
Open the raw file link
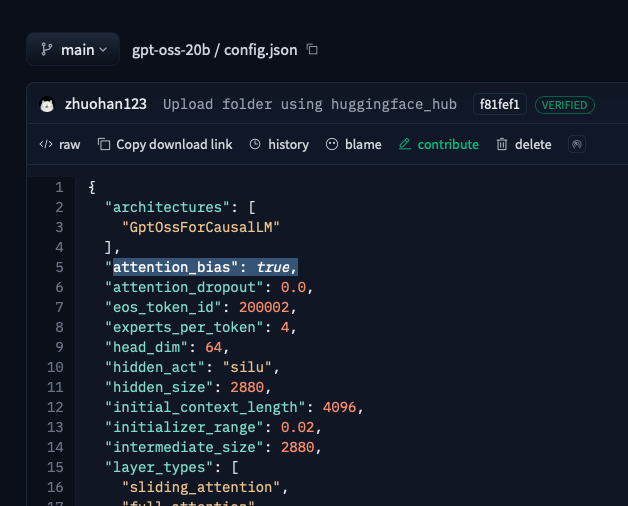coord(70,145)
